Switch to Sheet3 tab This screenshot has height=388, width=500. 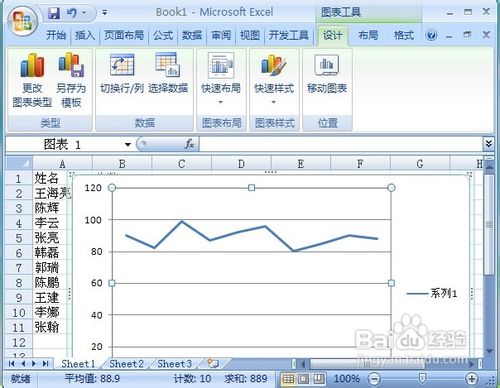pyautogui.click(x=175, y=364)
